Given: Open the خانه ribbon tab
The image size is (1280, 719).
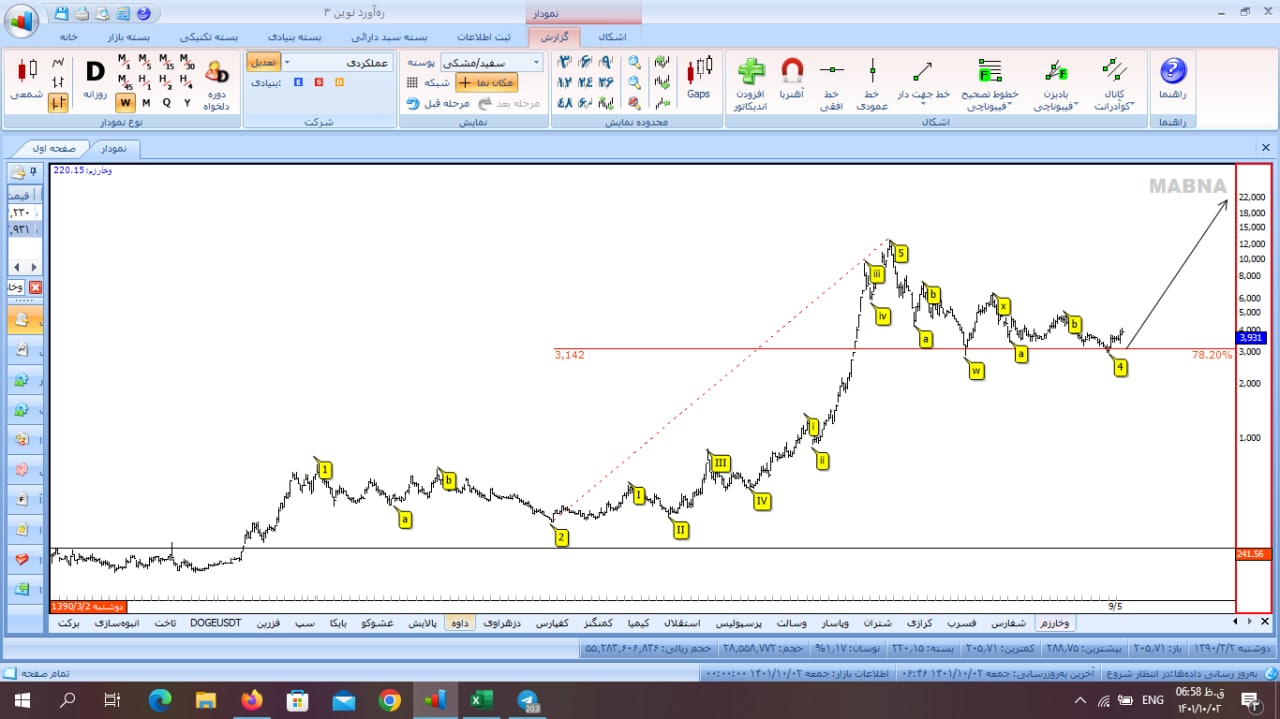Looking at the screenshot, I should pyautogui.click(x=69, y=36).
